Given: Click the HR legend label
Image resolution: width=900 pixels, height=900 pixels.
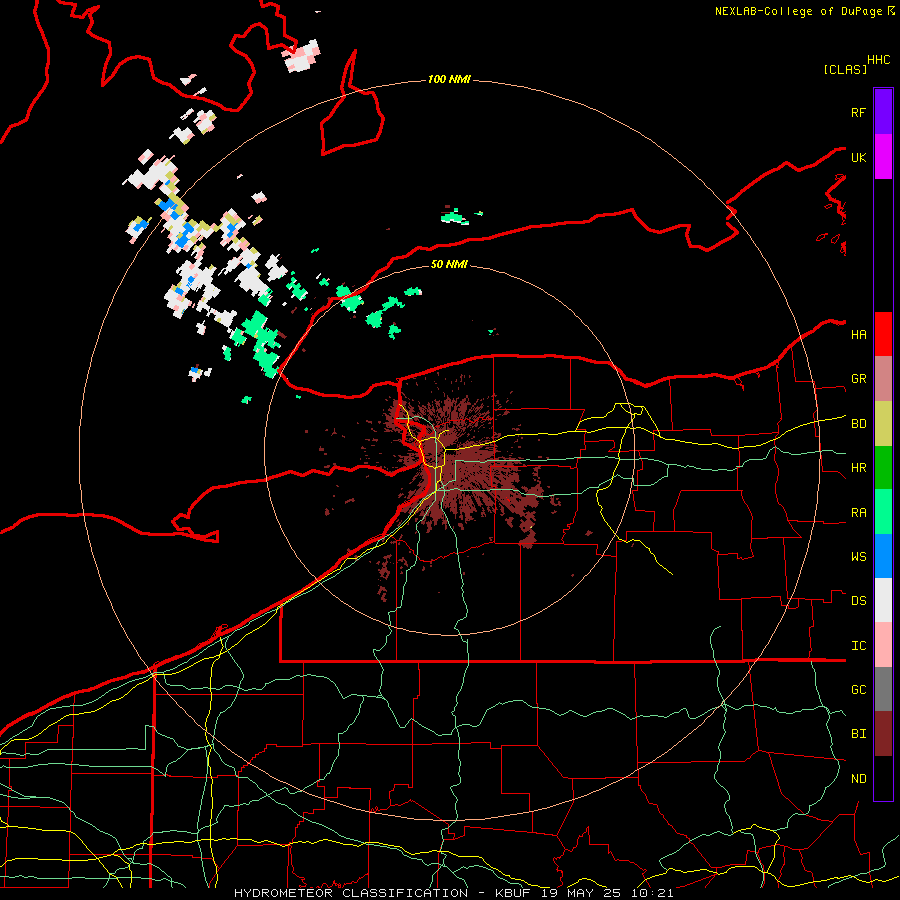Looking at the screenshot, I should 858,468.
